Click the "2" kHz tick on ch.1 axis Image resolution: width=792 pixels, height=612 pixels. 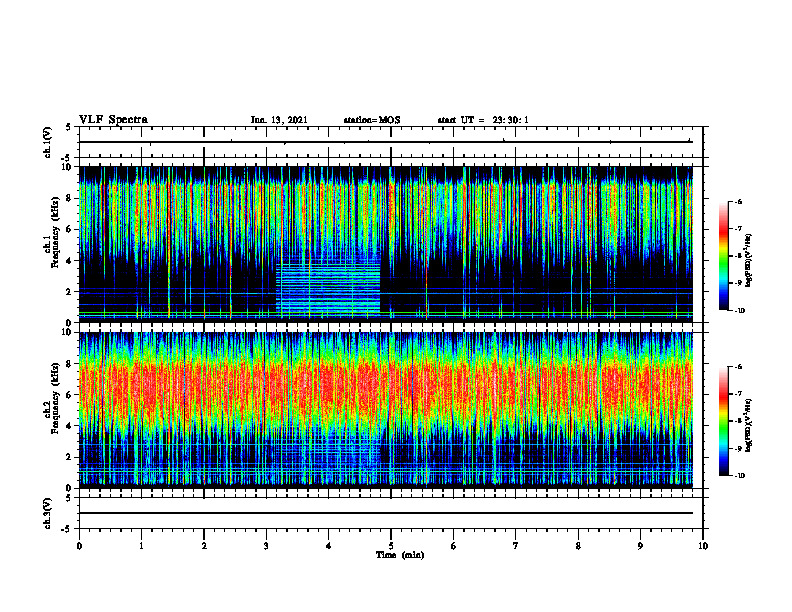(70, 292)
